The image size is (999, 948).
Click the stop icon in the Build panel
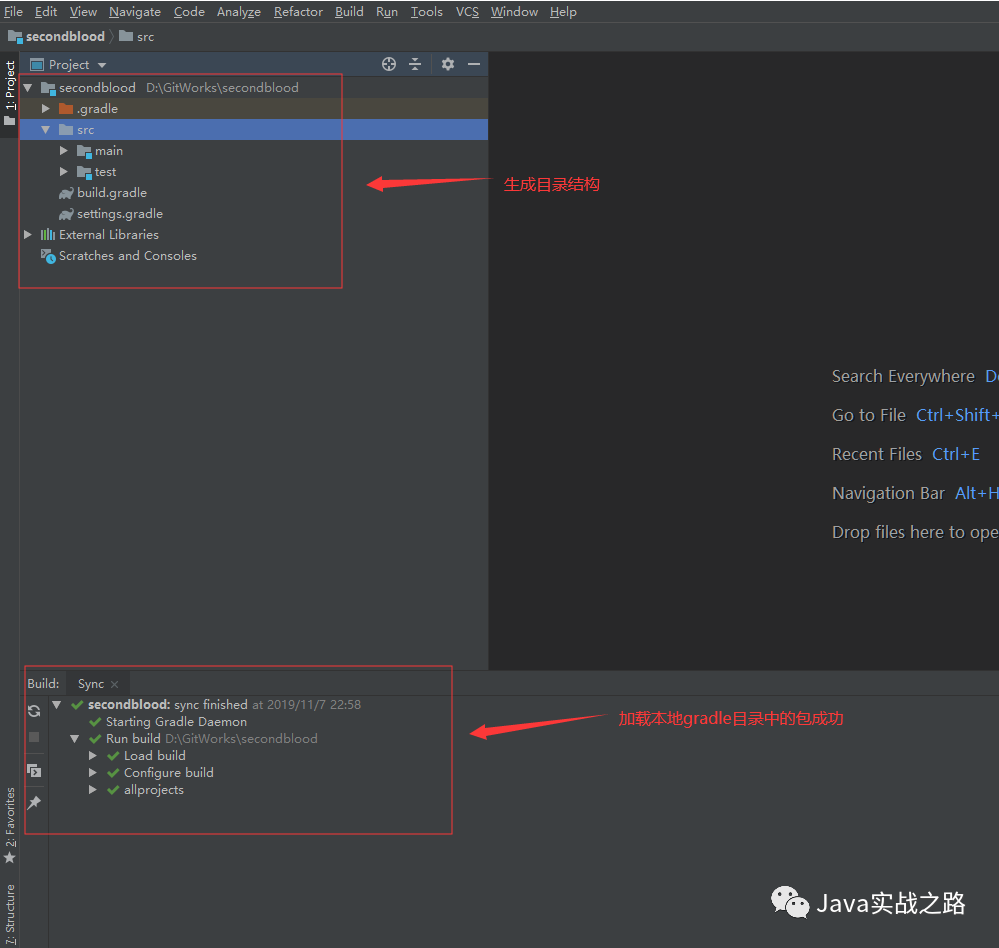tap(34, 737)
